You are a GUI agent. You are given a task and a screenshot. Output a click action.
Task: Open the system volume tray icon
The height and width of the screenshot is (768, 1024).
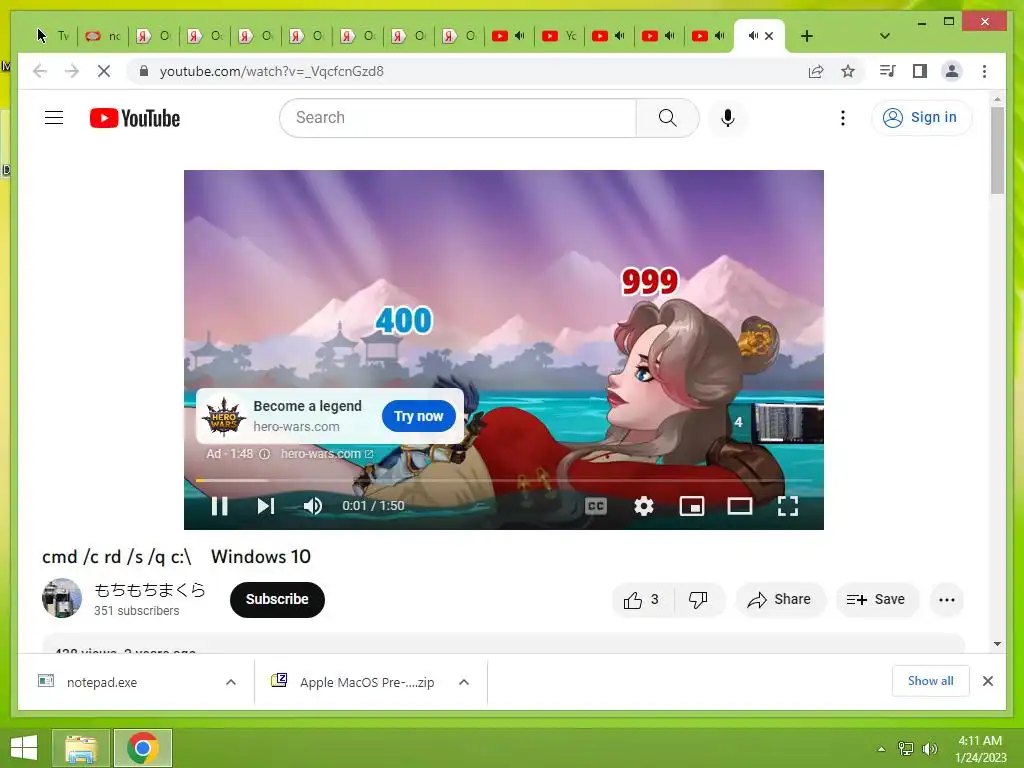coord(930,749)
